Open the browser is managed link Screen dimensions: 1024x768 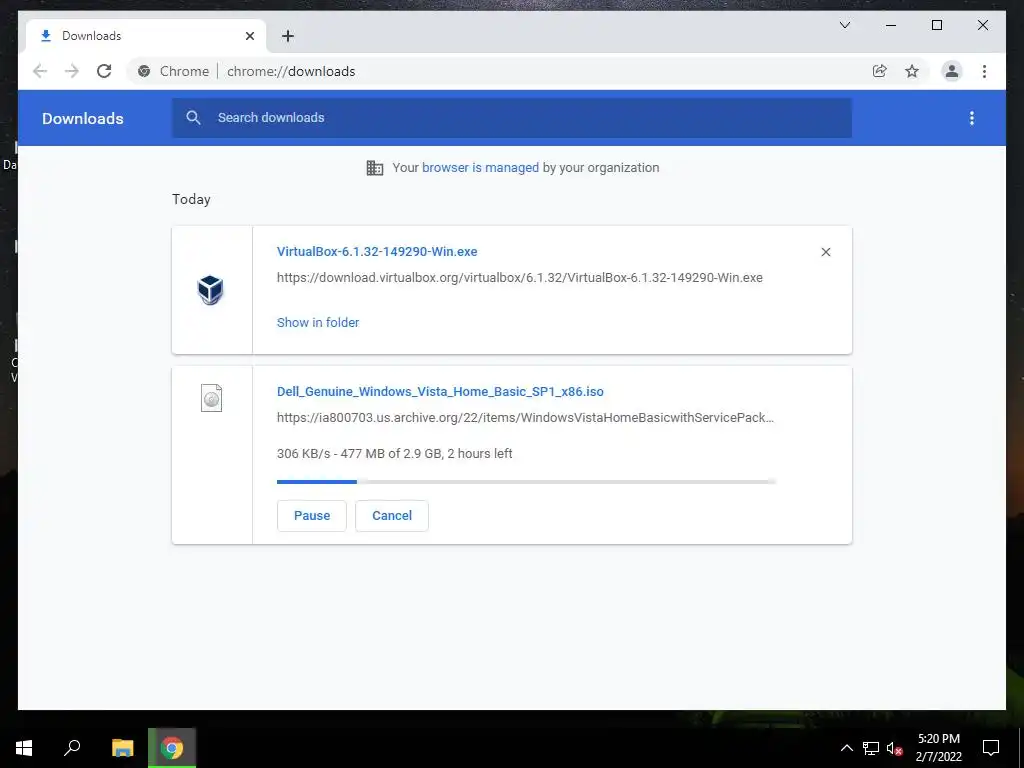click(x=480, y=168)
